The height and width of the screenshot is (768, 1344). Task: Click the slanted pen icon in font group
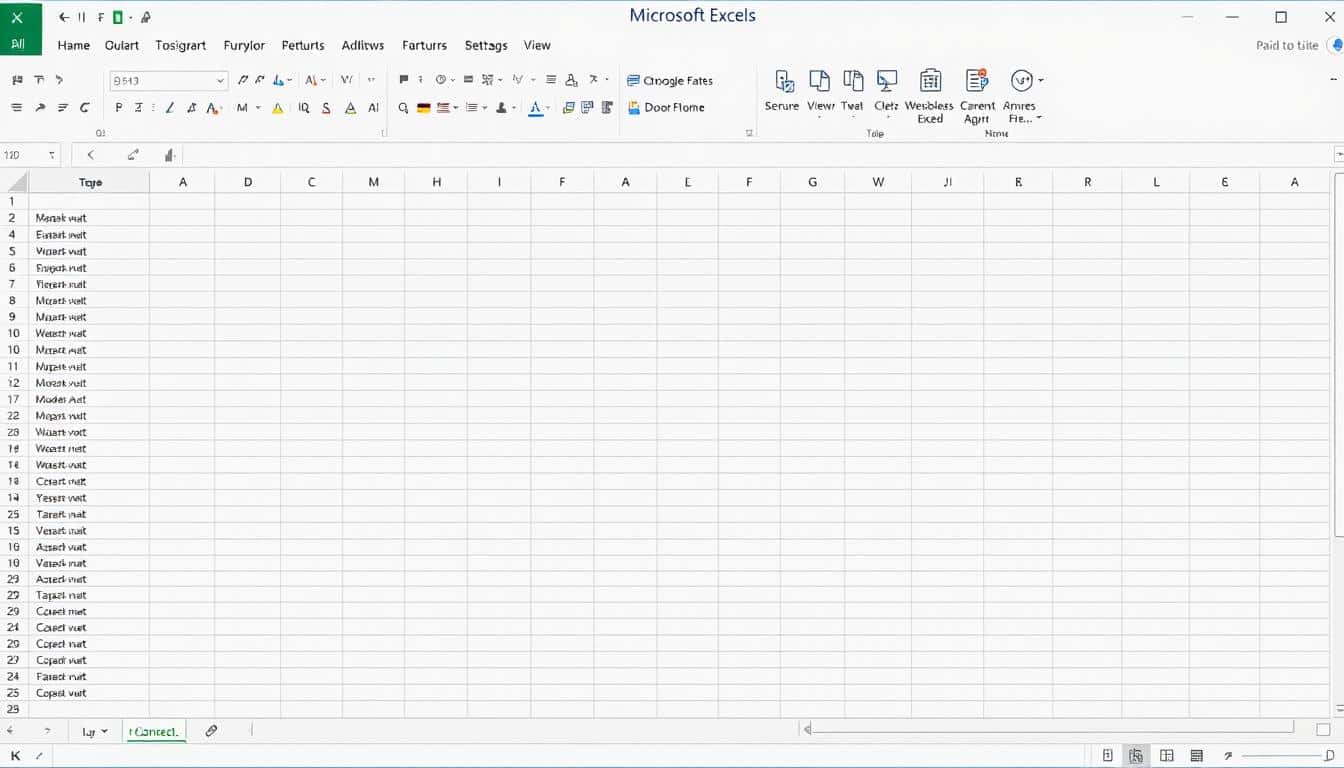pos(168,108)
